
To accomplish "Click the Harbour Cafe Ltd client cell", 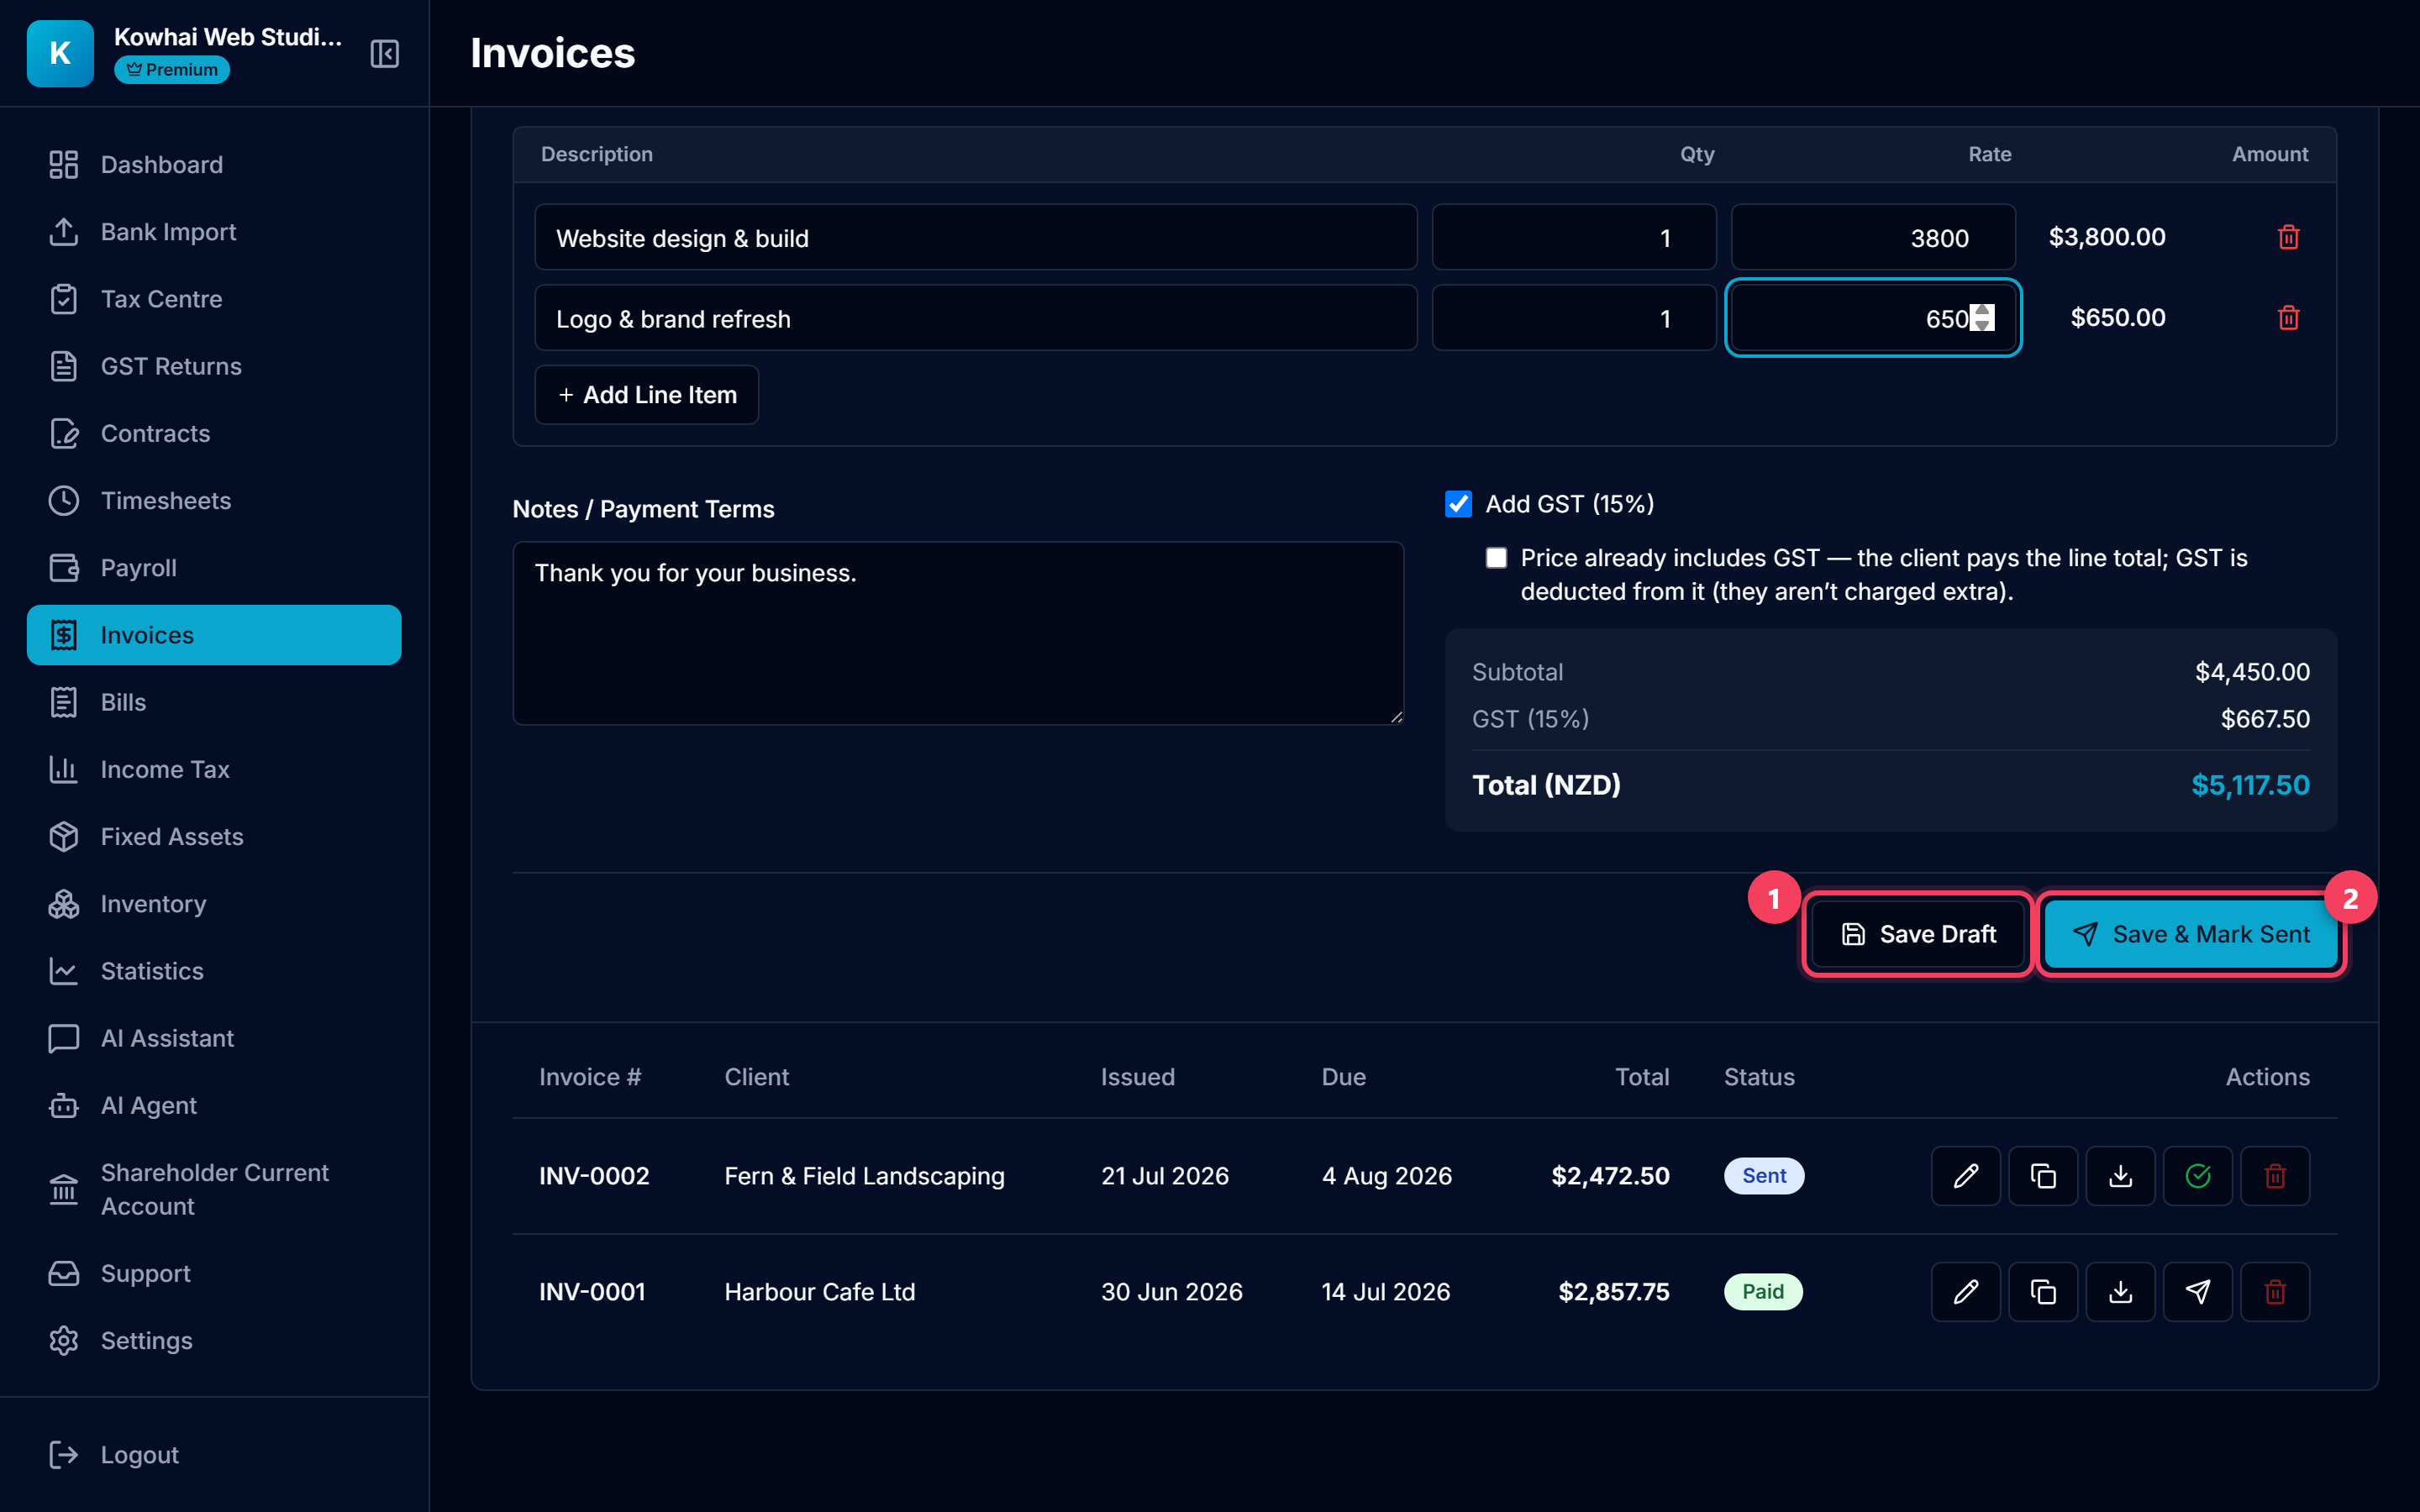I will [x=819, y=1292].
